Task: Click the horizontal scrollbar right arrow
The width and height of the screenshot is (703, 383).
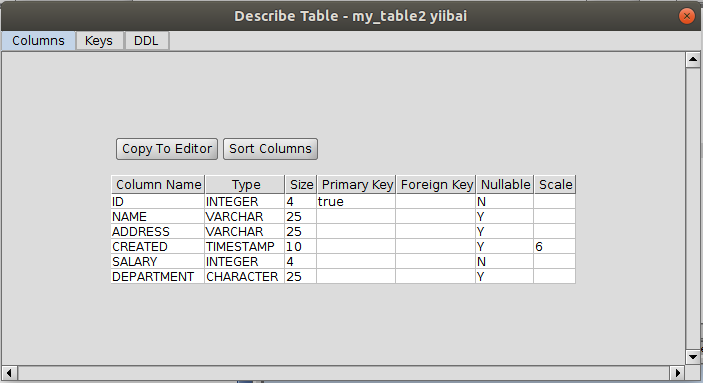Action: point(677,373)
